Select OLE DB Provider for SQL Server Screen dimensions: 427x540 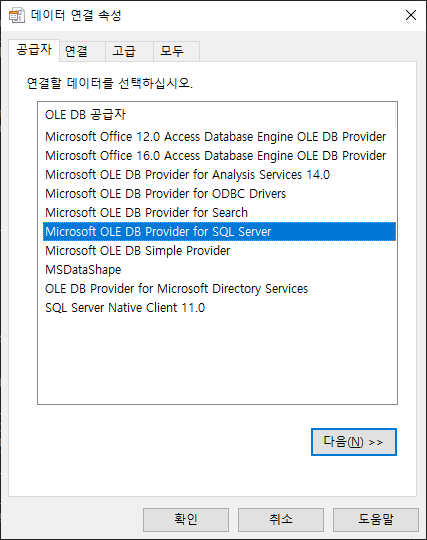pos(219,231)
